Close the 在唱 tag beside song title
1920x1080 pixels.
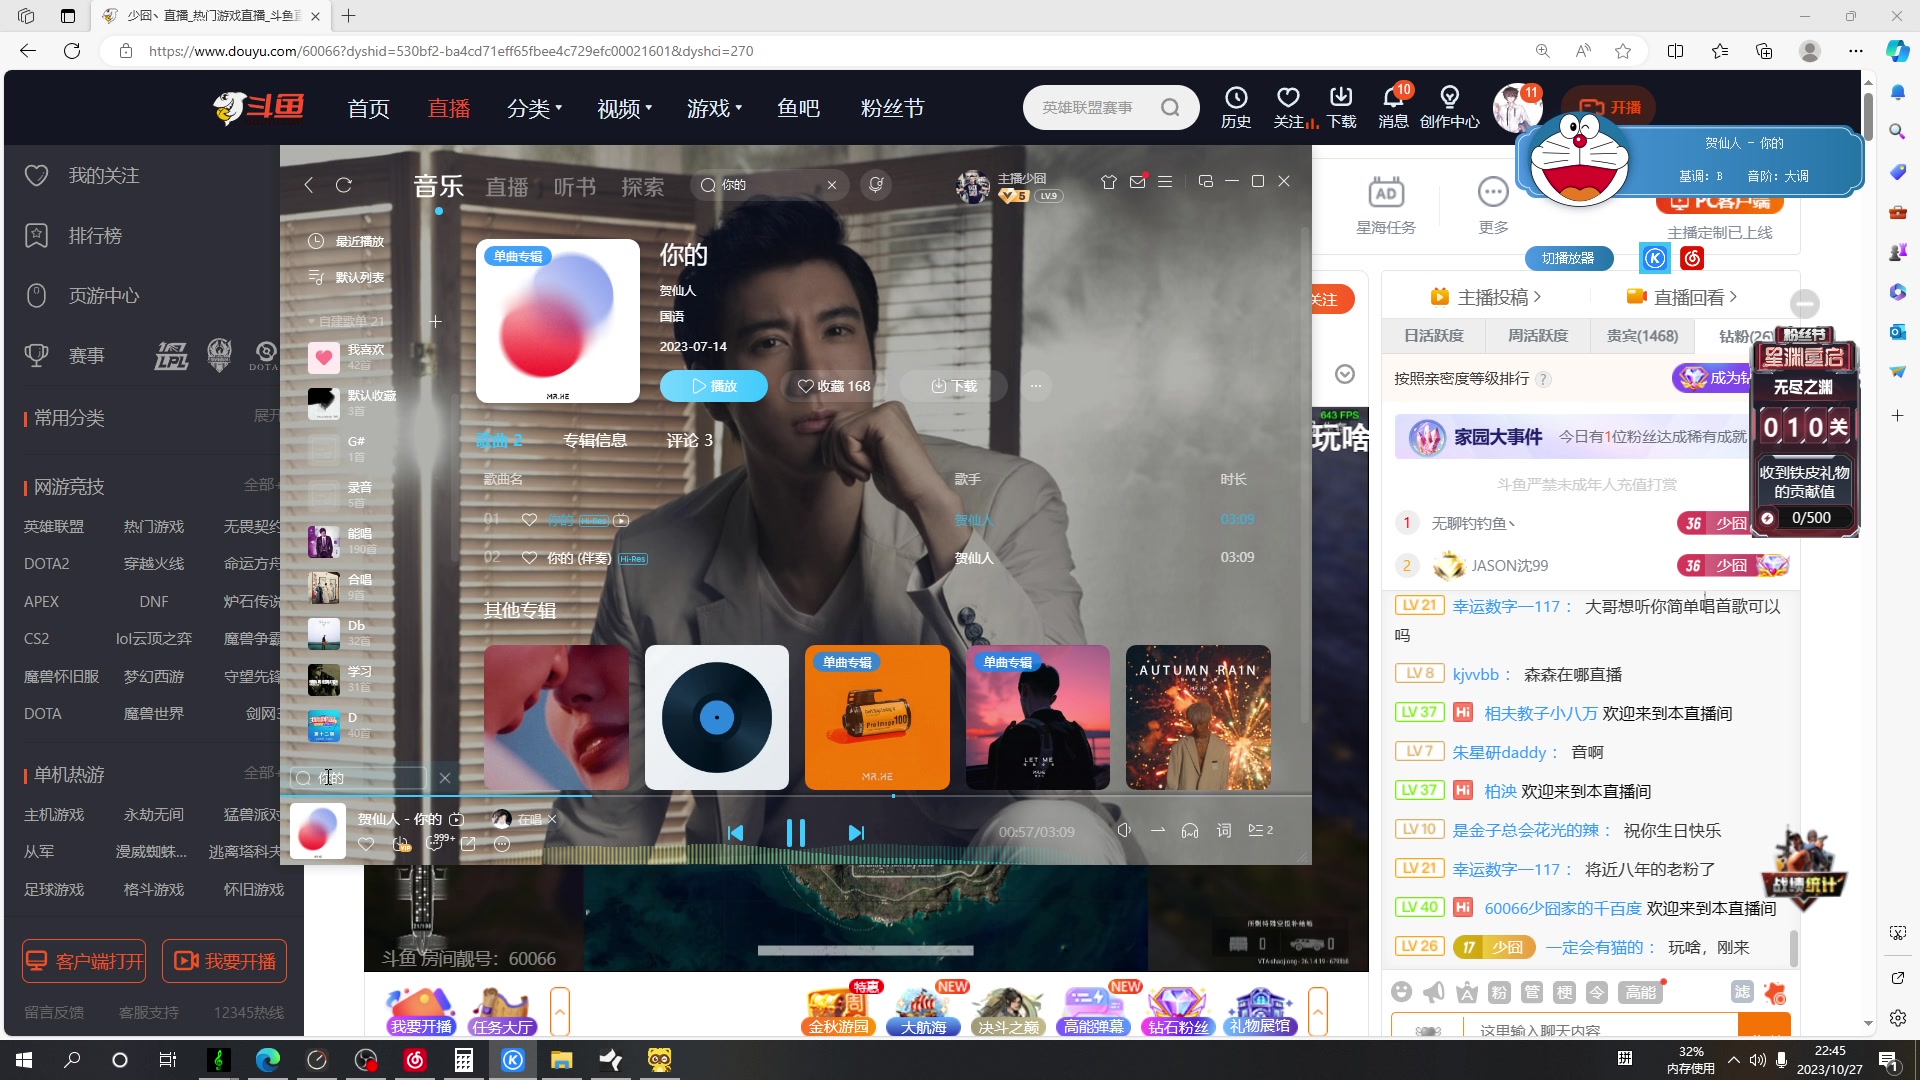pyautogui.click(x=551, y=819)
